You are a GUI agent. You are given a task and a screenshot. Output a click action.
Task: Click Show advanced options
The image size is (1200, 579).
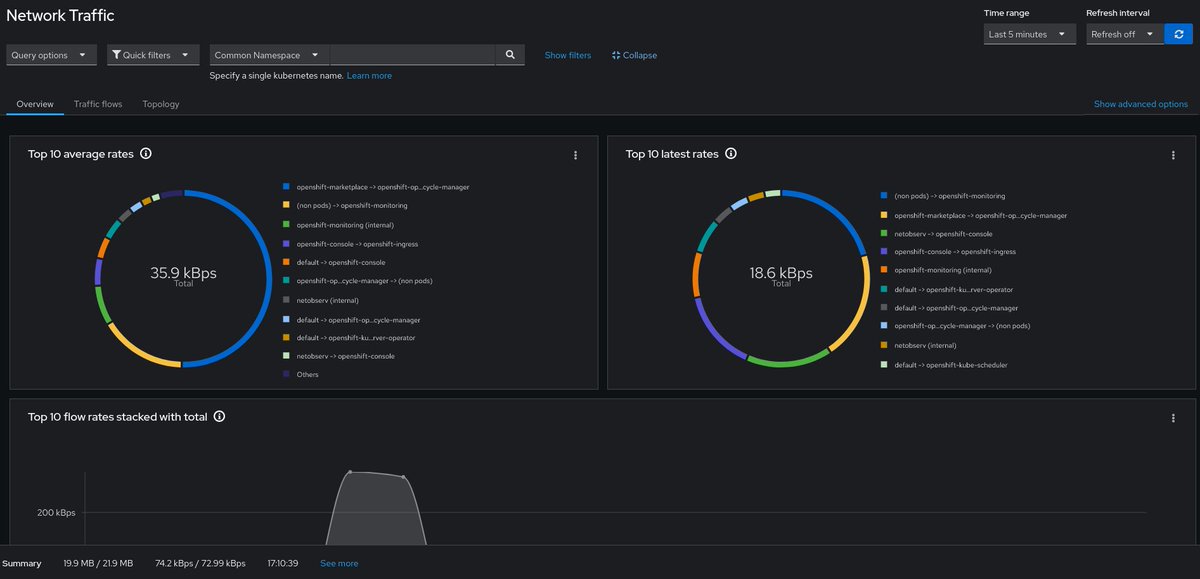[x=1141, y=104]
